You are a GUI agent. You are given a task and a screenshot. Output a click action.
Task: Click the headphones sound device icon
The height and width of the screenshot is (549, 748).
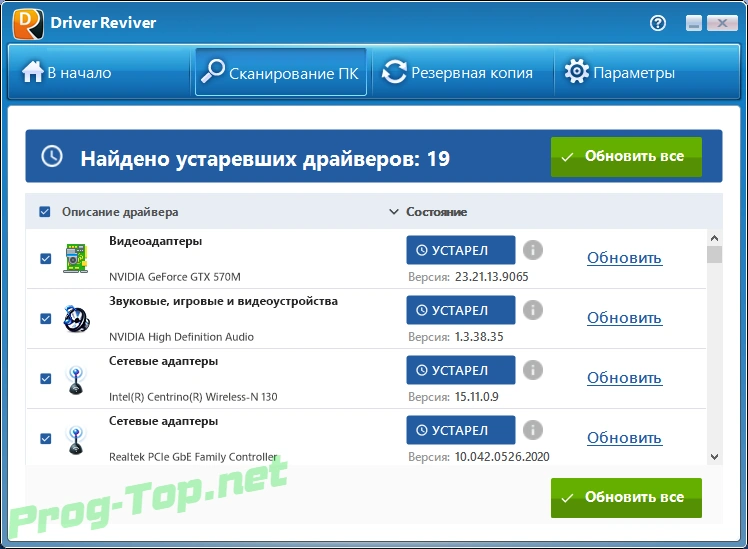[76, 318]
